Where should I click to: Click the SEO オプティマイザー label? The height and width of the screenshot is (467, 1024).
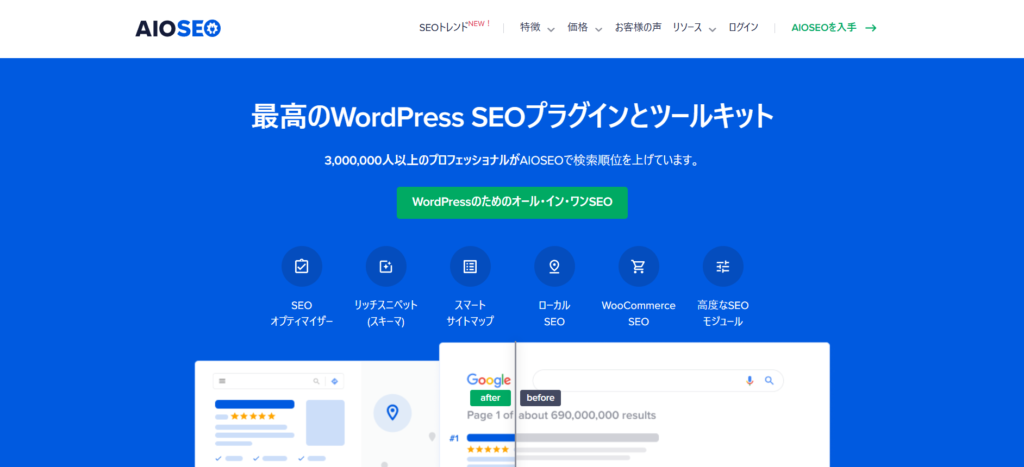click(302, 314)
